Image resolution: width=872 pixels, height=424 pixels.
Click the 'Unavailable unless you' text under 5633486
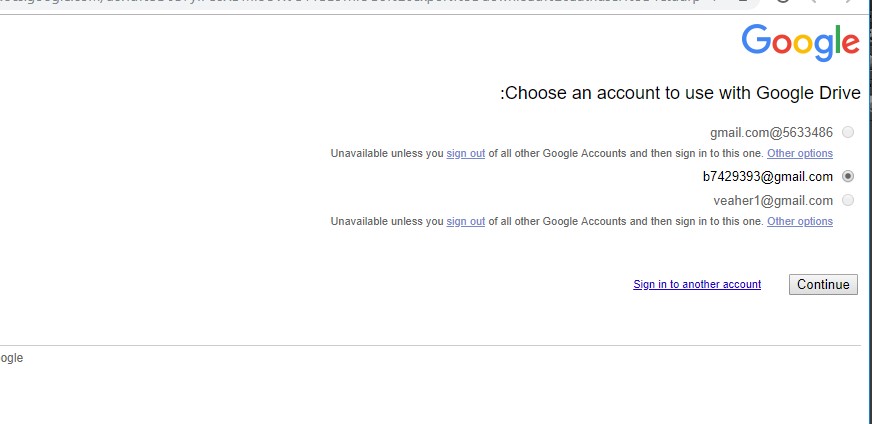coord(386,154)
